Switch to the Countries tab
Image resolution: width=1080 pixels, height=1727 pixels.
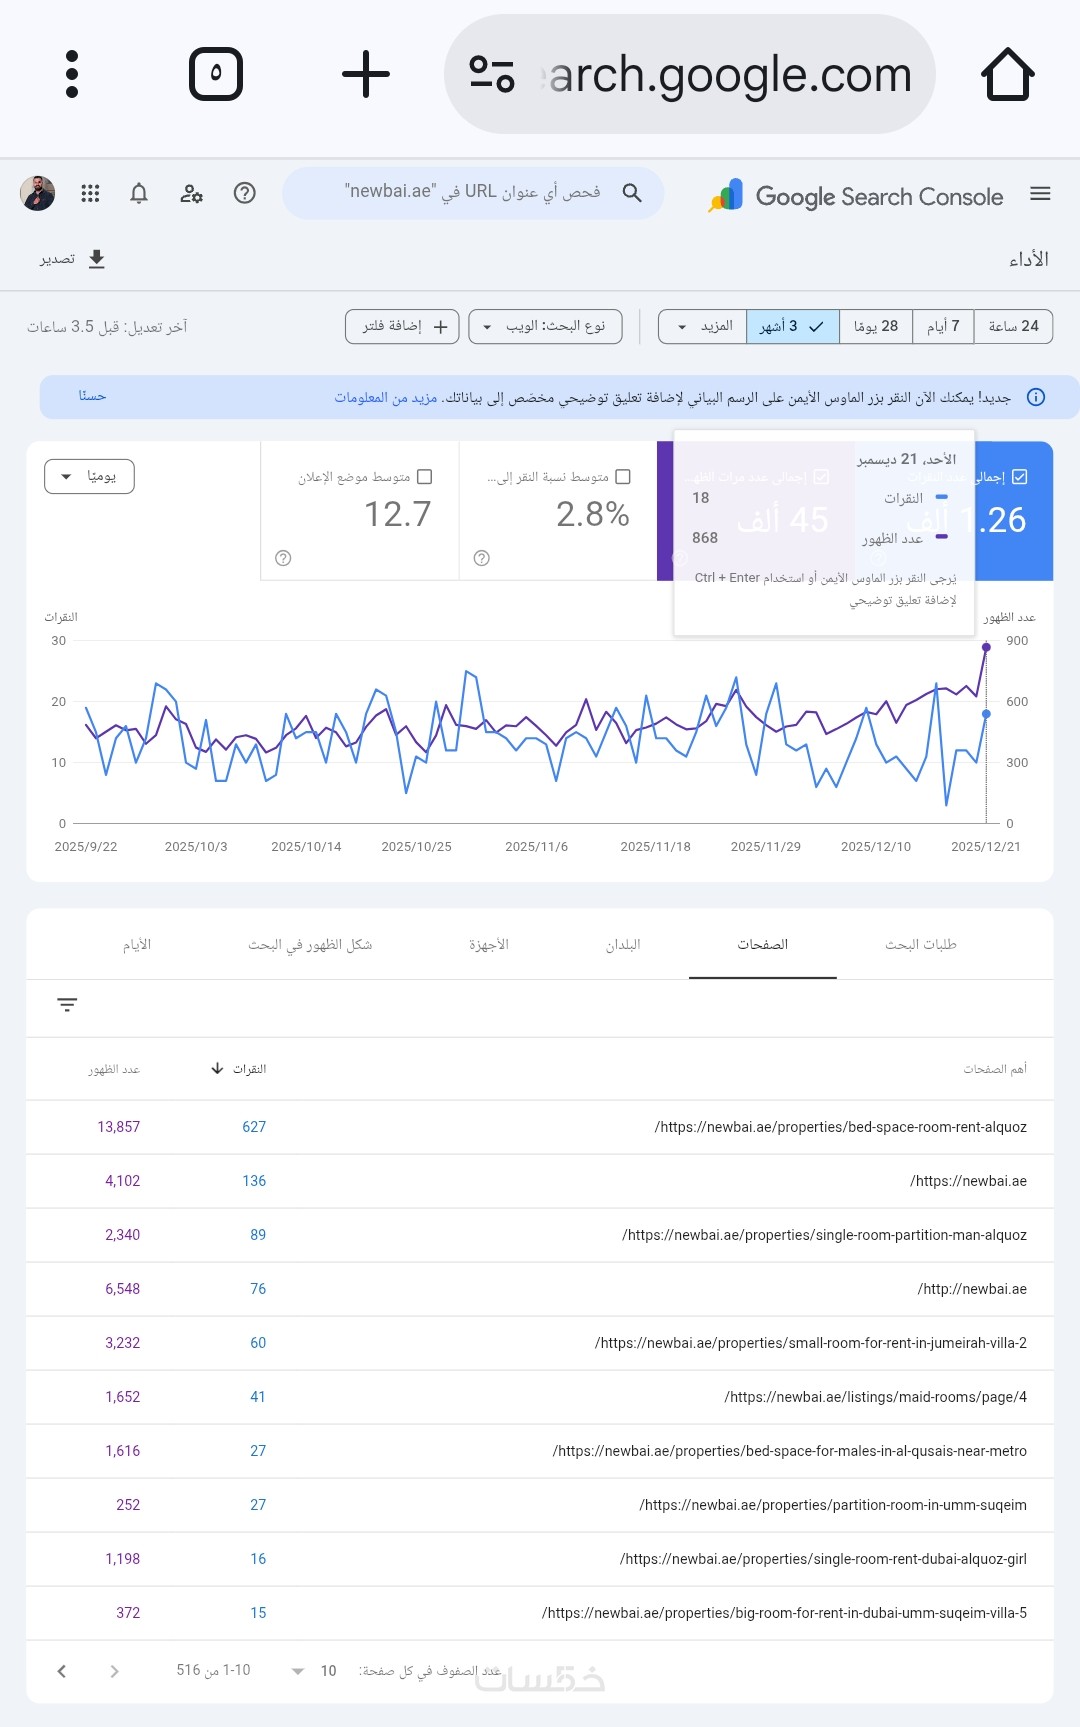[x=623, y=945]
